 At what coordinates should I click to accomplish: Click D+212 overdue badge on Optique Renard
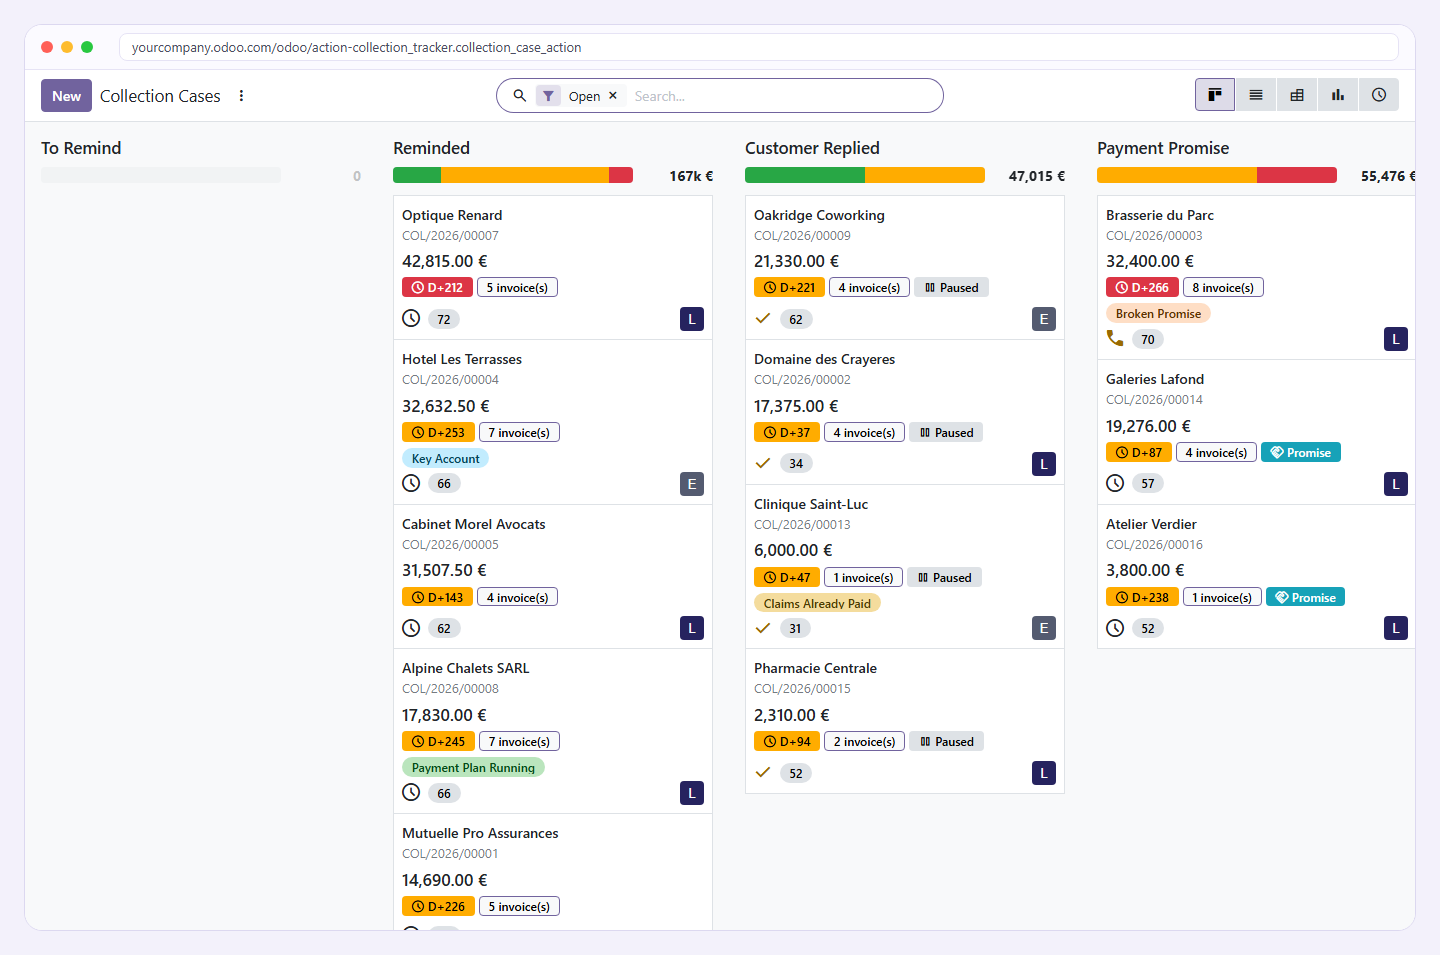(438, 287)
